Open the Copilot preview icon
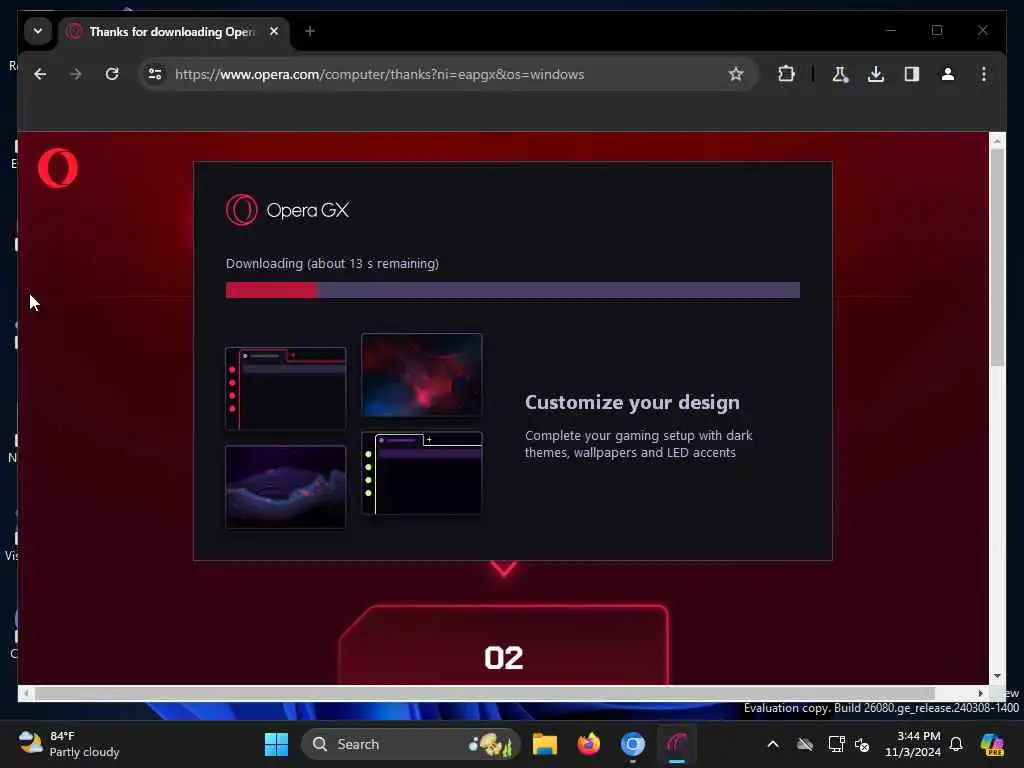This screenshot has height=768, width=1024. [992, 744]
